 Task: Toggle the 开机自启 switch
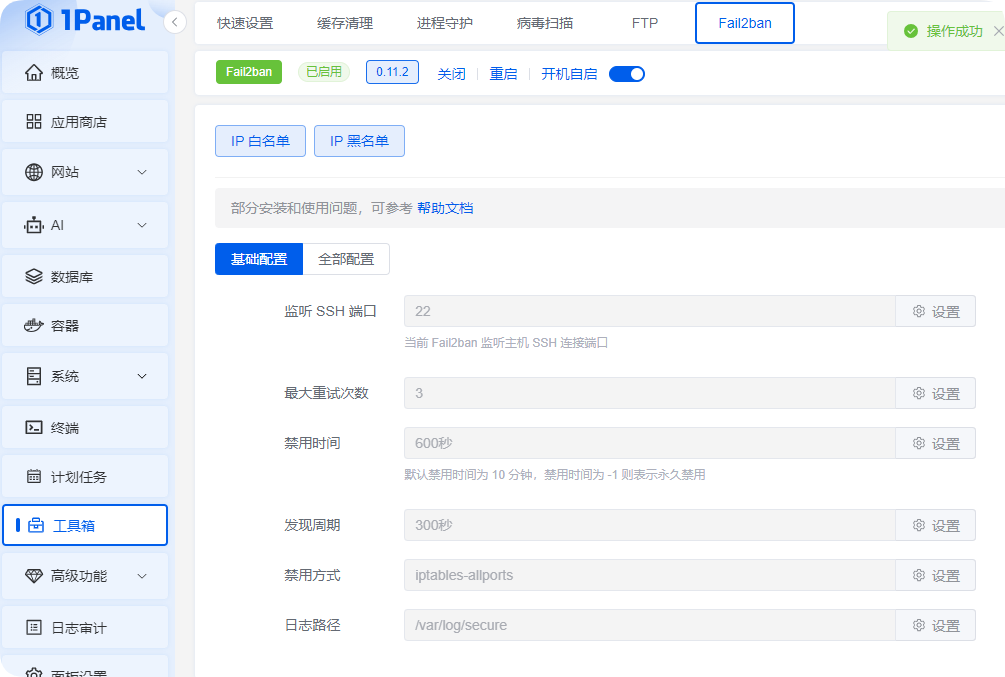pos(627,74)
